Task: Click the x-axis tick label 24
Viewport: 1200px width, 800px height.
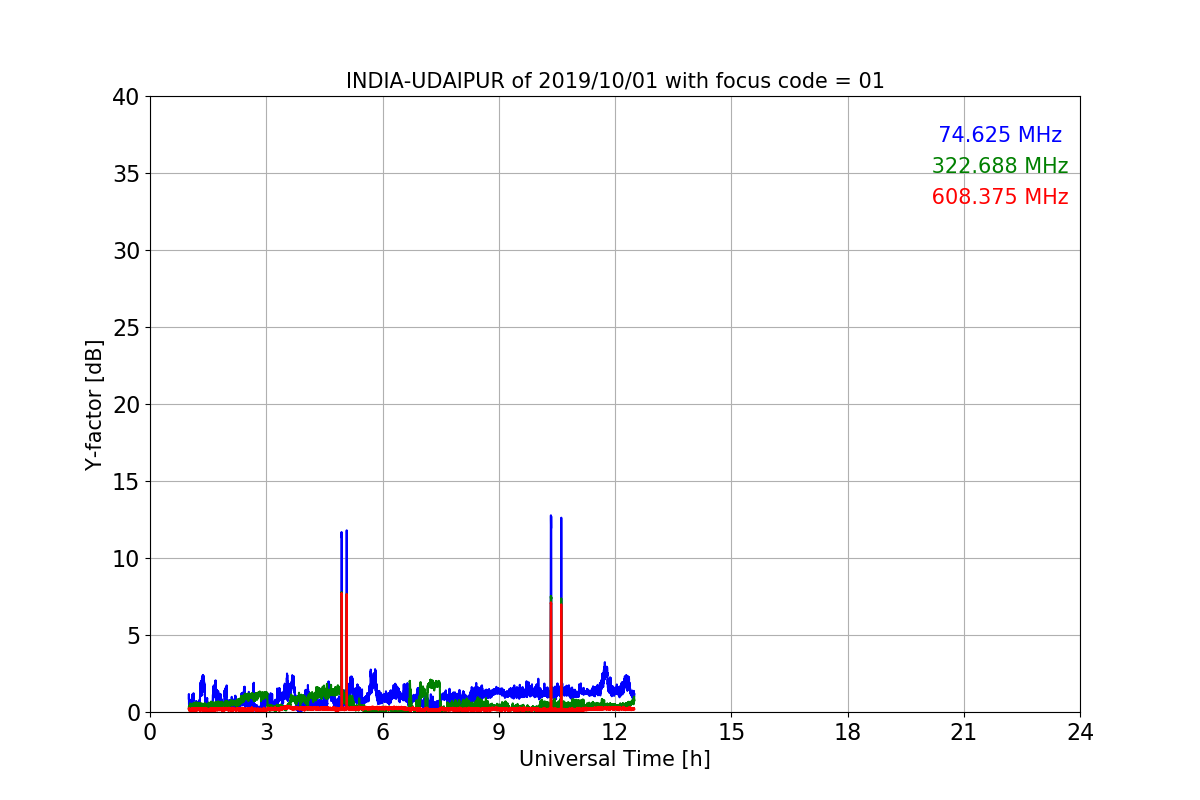Action: 1080,732
